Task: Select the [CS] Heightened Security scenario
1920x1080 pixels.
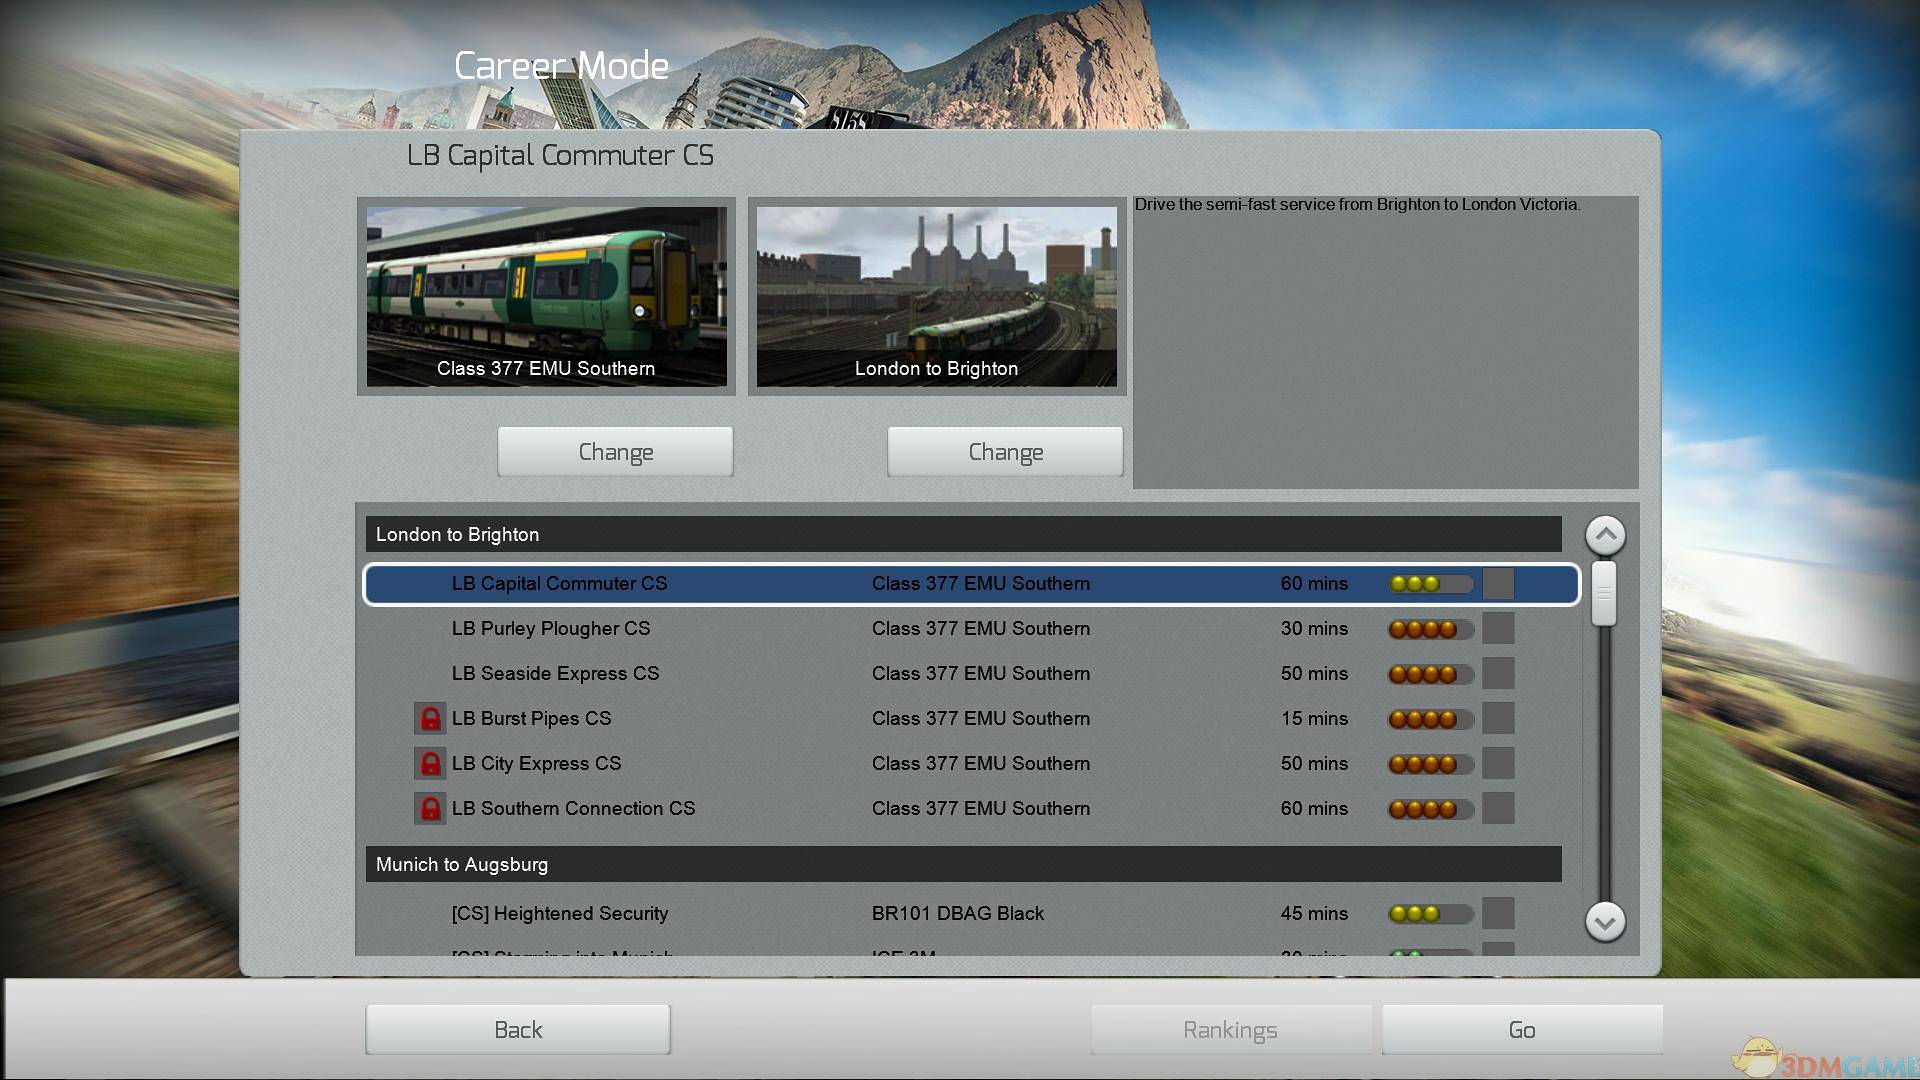Action: 559,914
